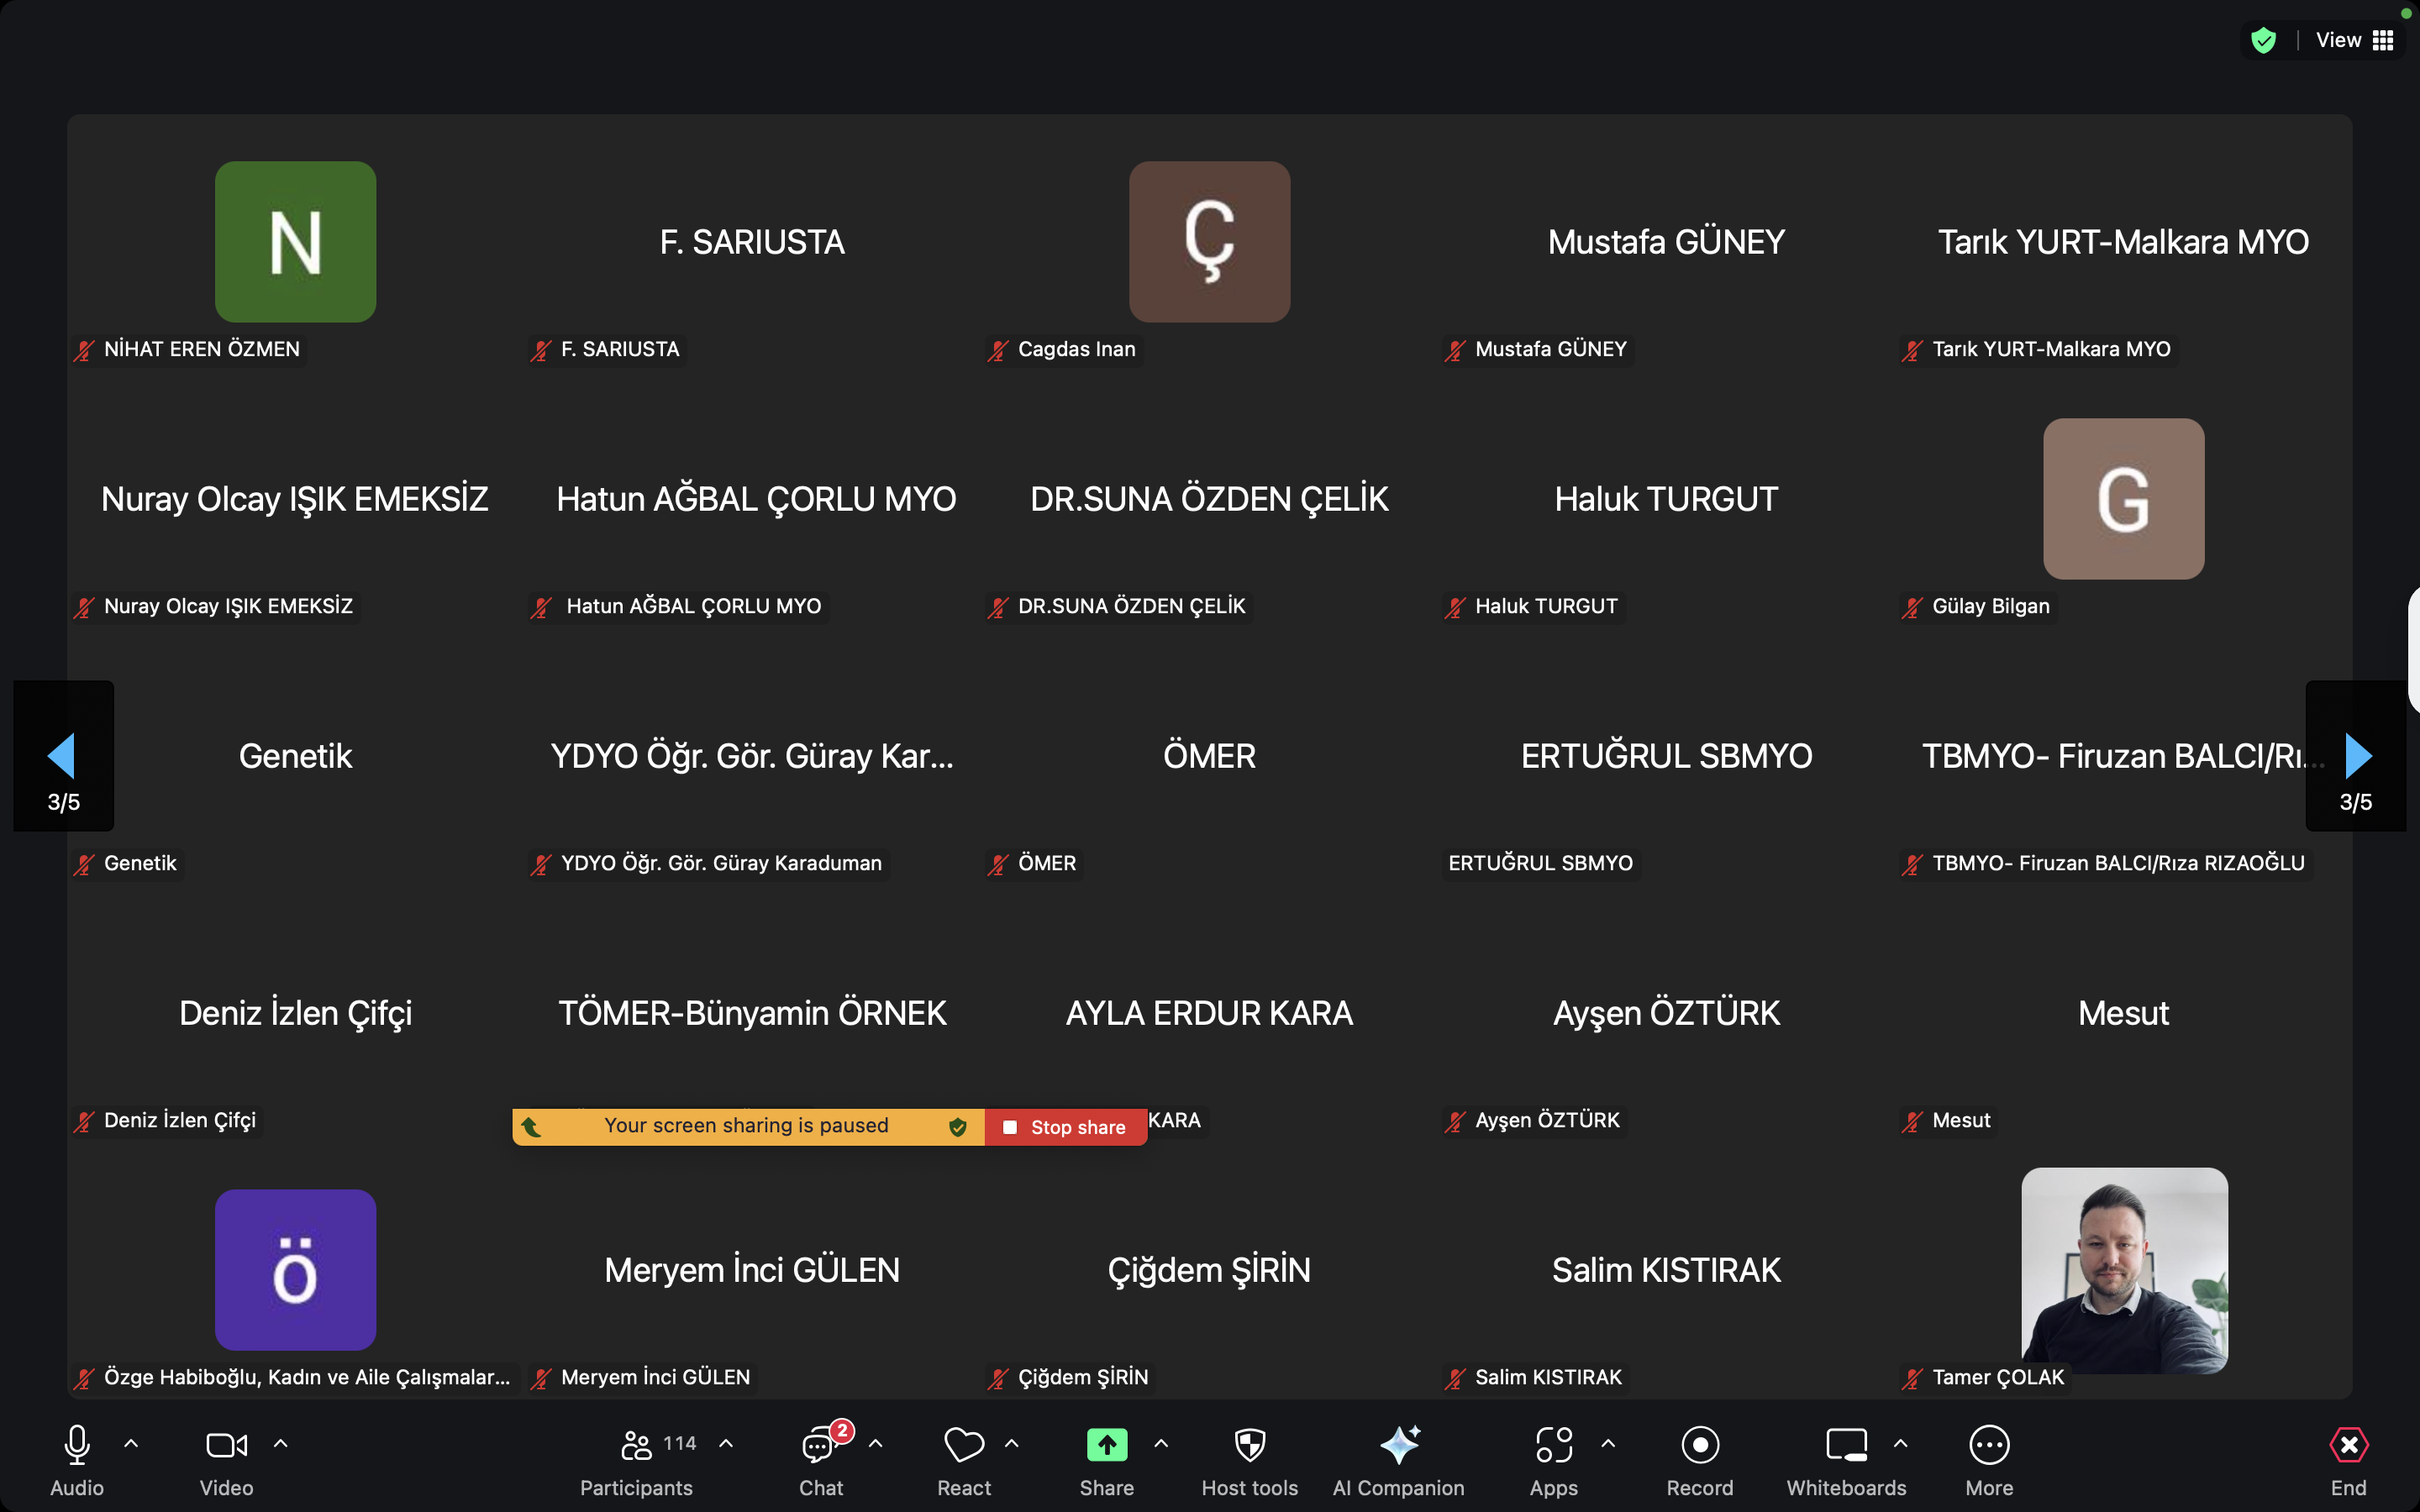The image size is (2420, 1512).
Task: Select Gülay Bilgan's G avatar
Action: click(2124, 499)
